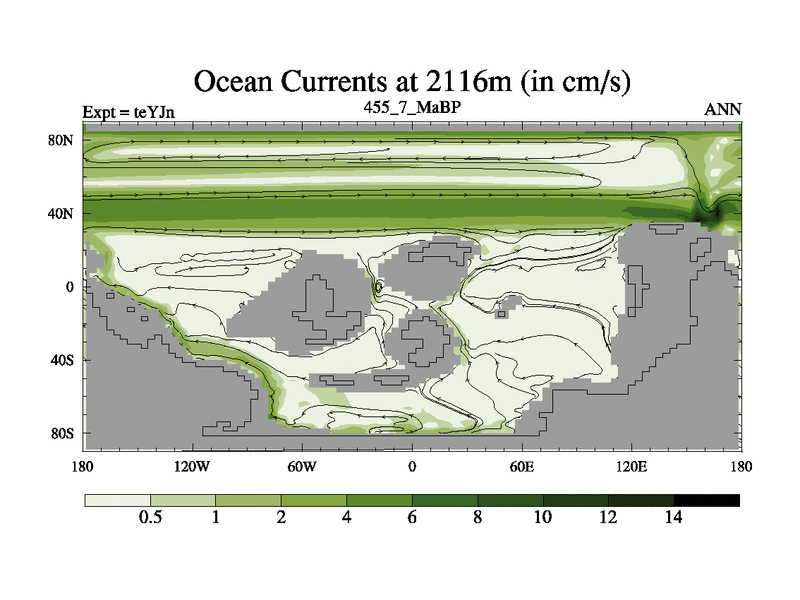The height and width of the screenshot is (600, 800).
Task: Click the "80N" latitude axis label
Action: pyautogui.click(x=63, y=140)
